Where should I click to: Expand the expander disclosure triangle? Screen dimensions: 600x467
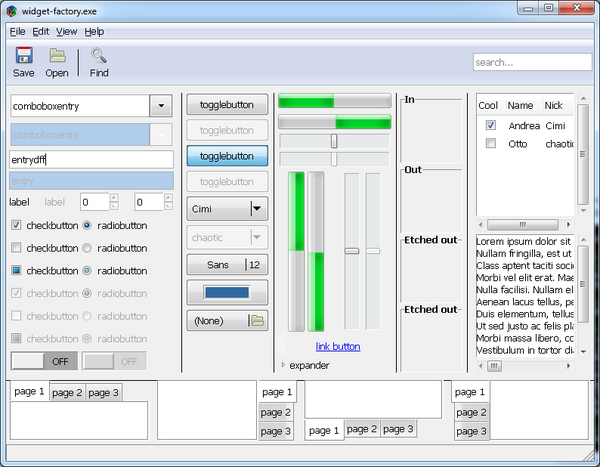point(282,366)
